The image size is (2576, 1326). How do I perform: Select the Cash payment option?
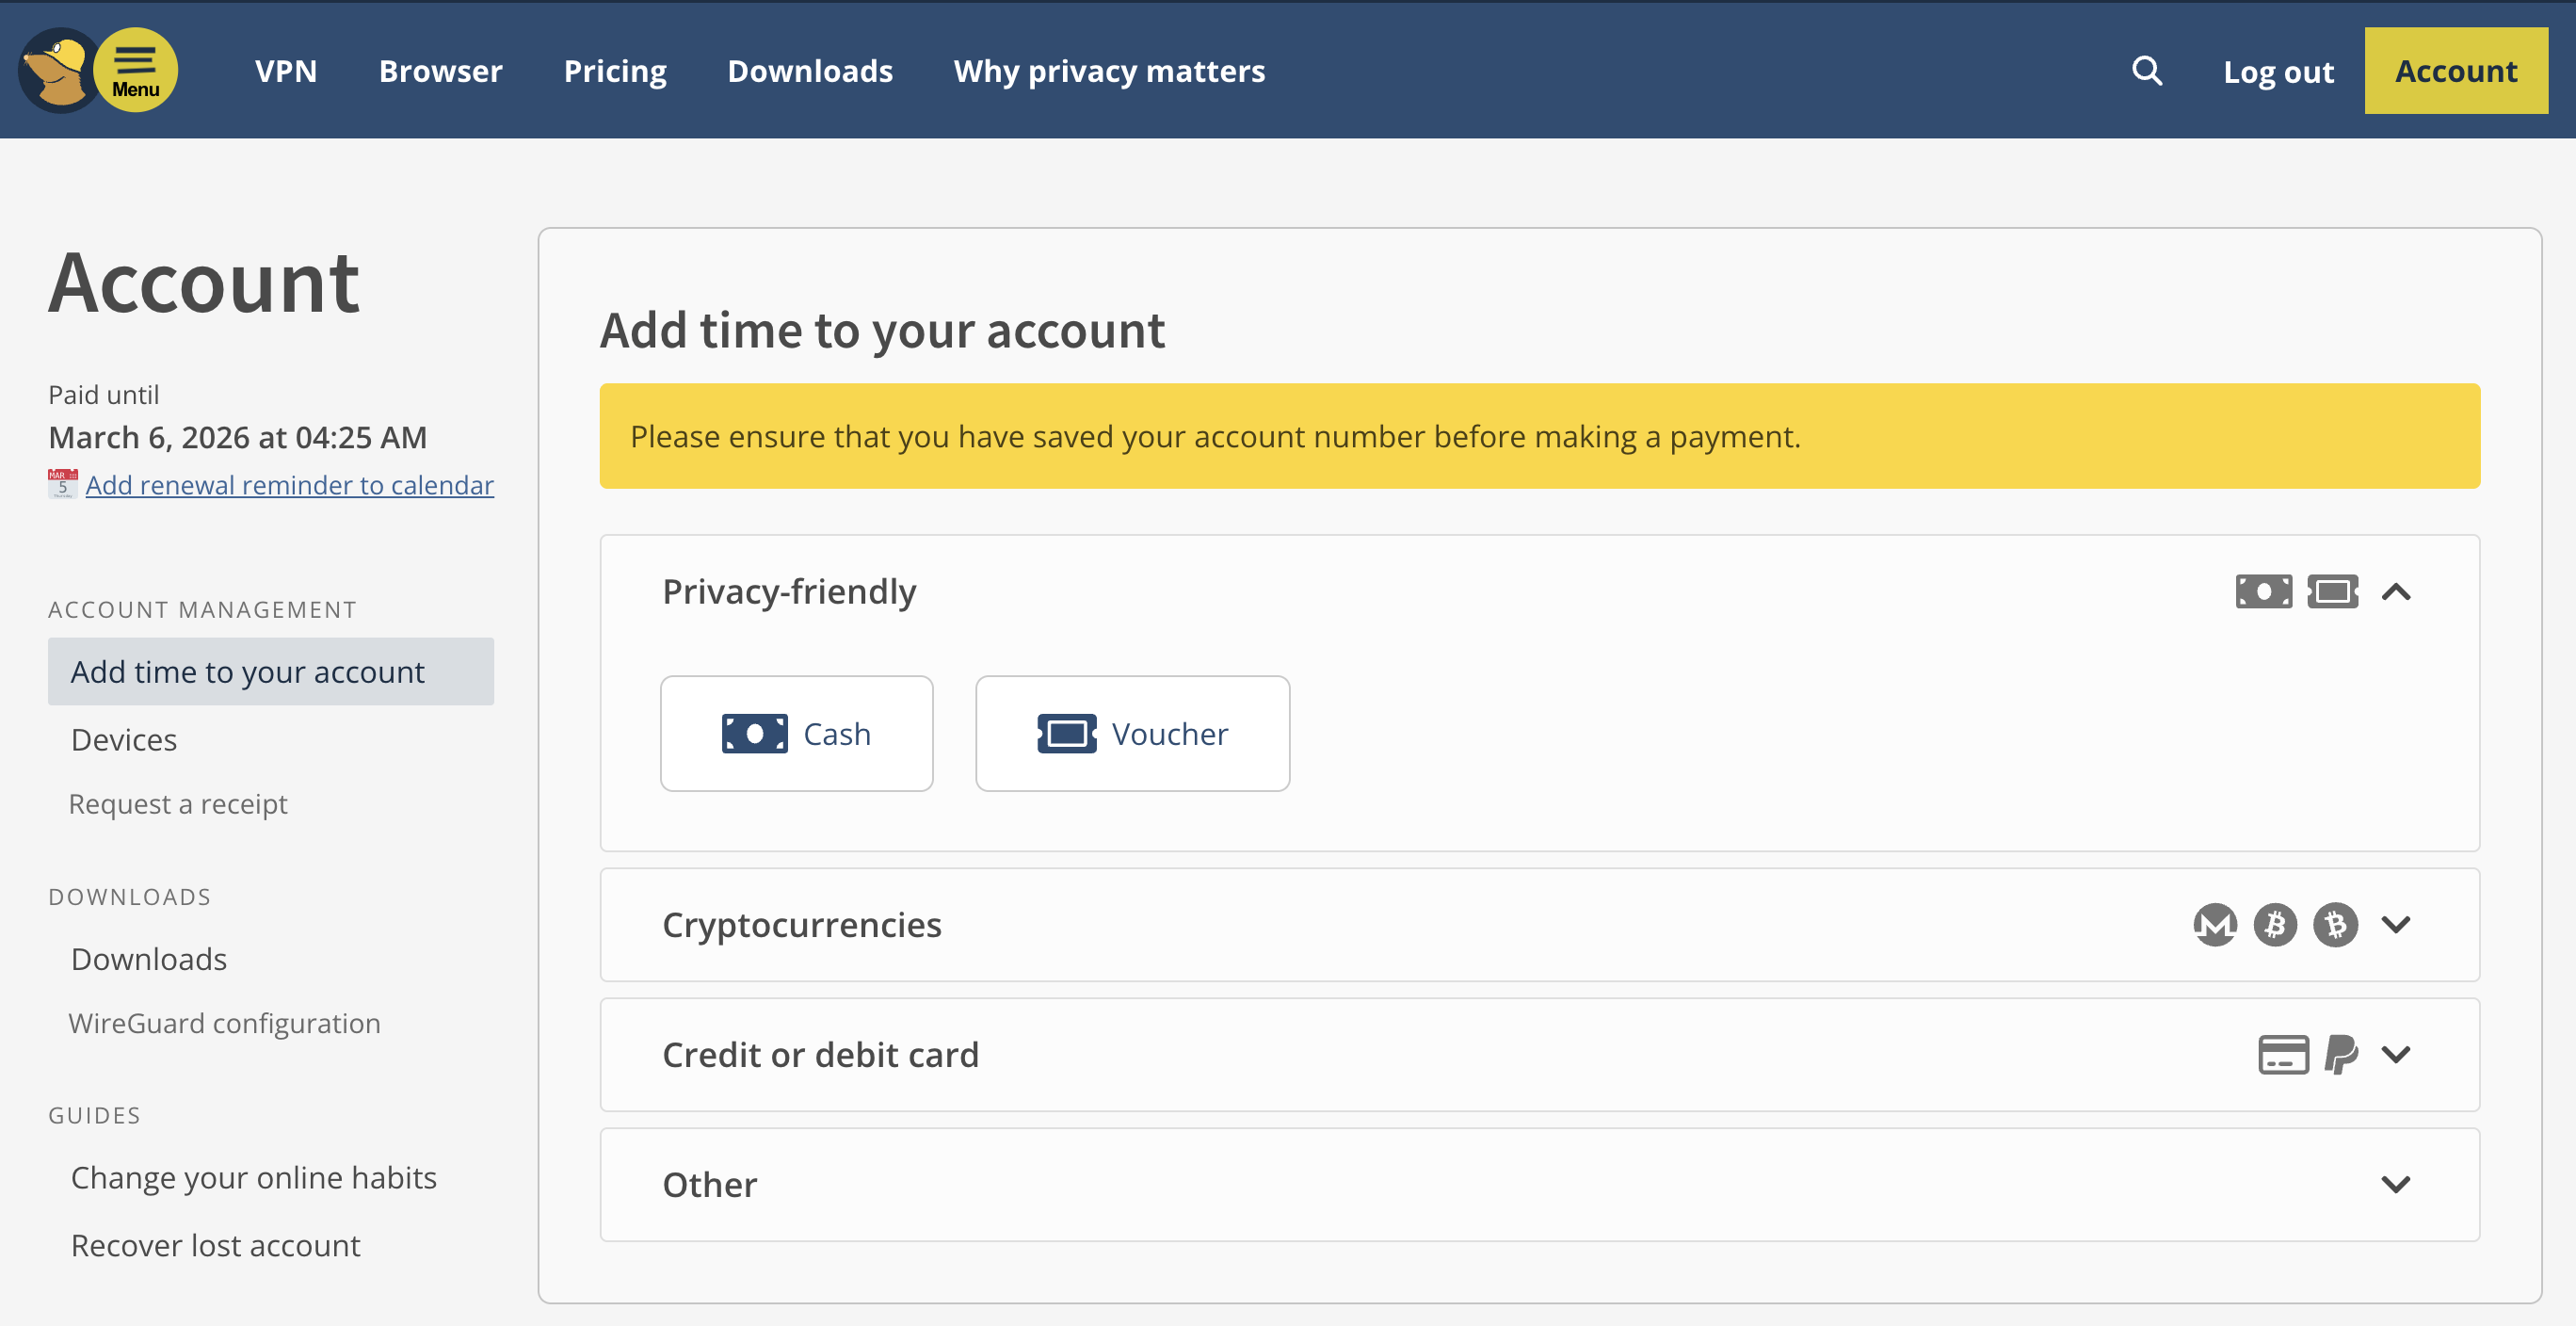pos(796,733)
